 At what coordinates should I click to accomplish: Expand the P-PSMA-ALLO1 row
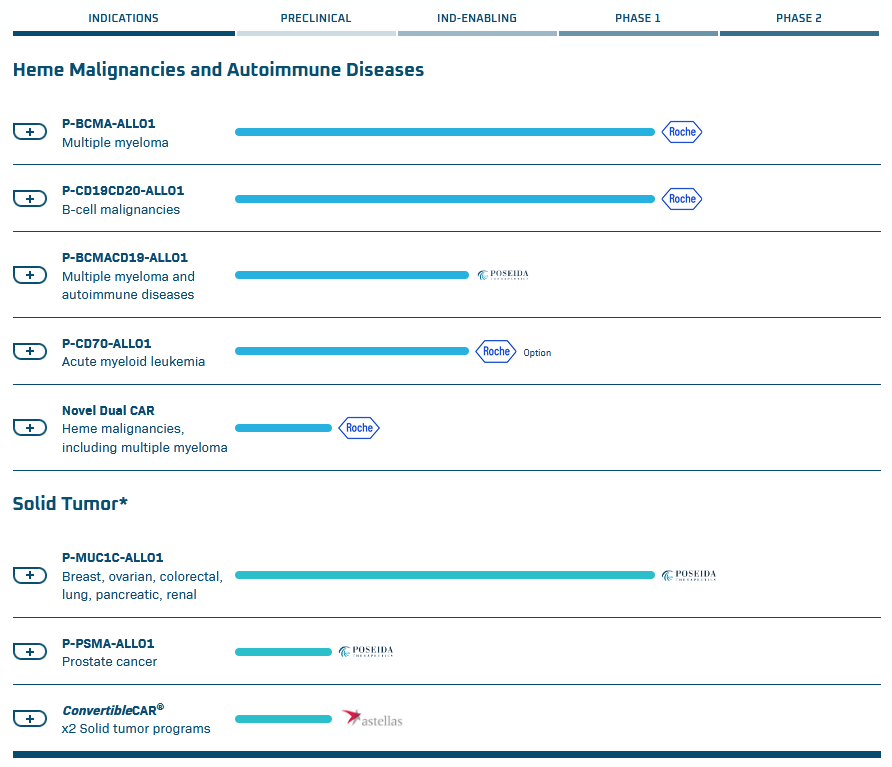click(x=30, y=651)
